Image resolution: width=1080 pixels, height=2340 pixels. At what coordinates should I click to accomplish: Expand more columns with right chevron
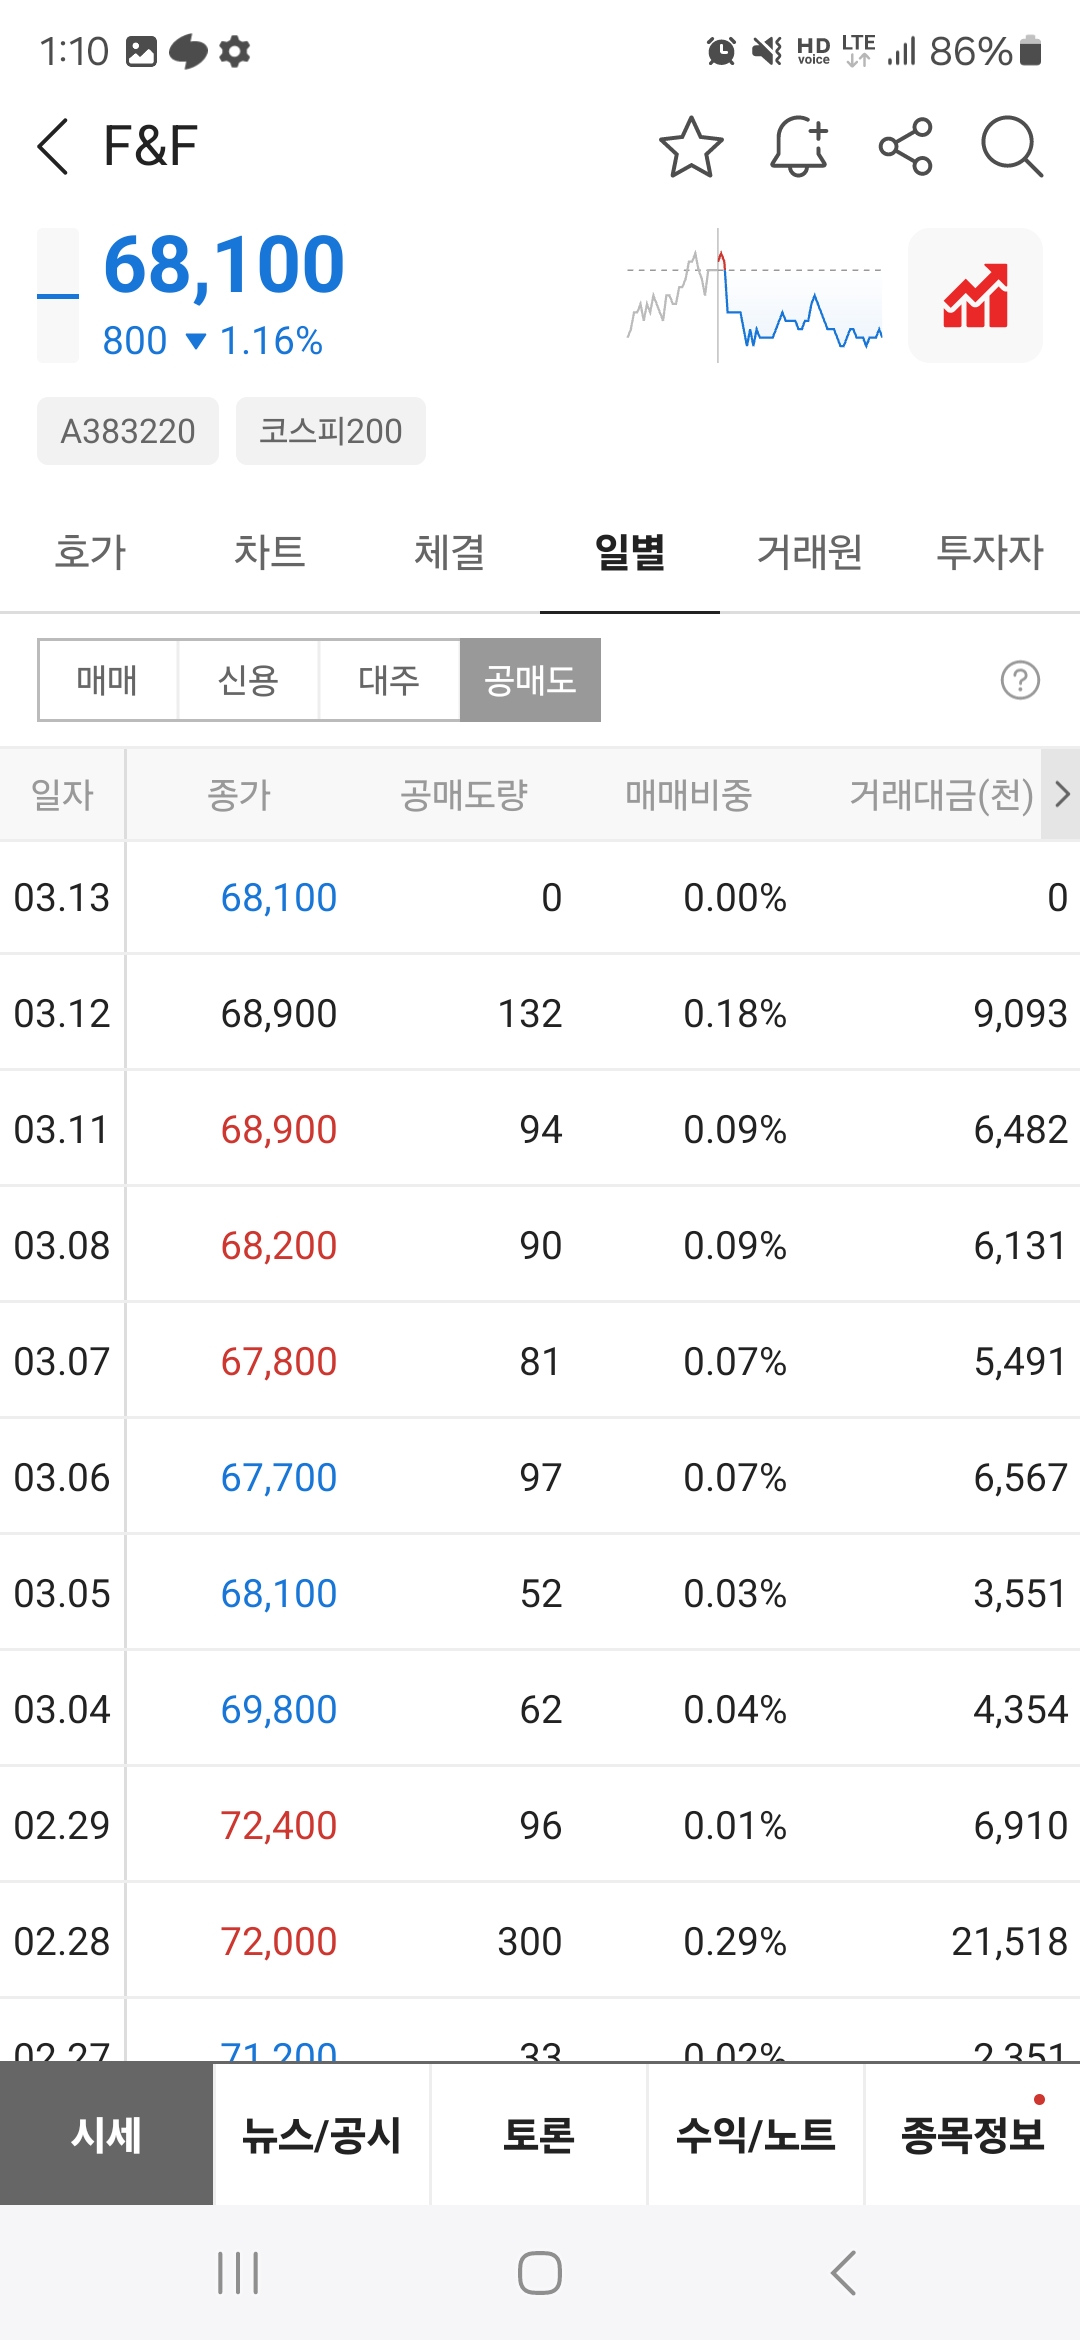click(1061, 794)
